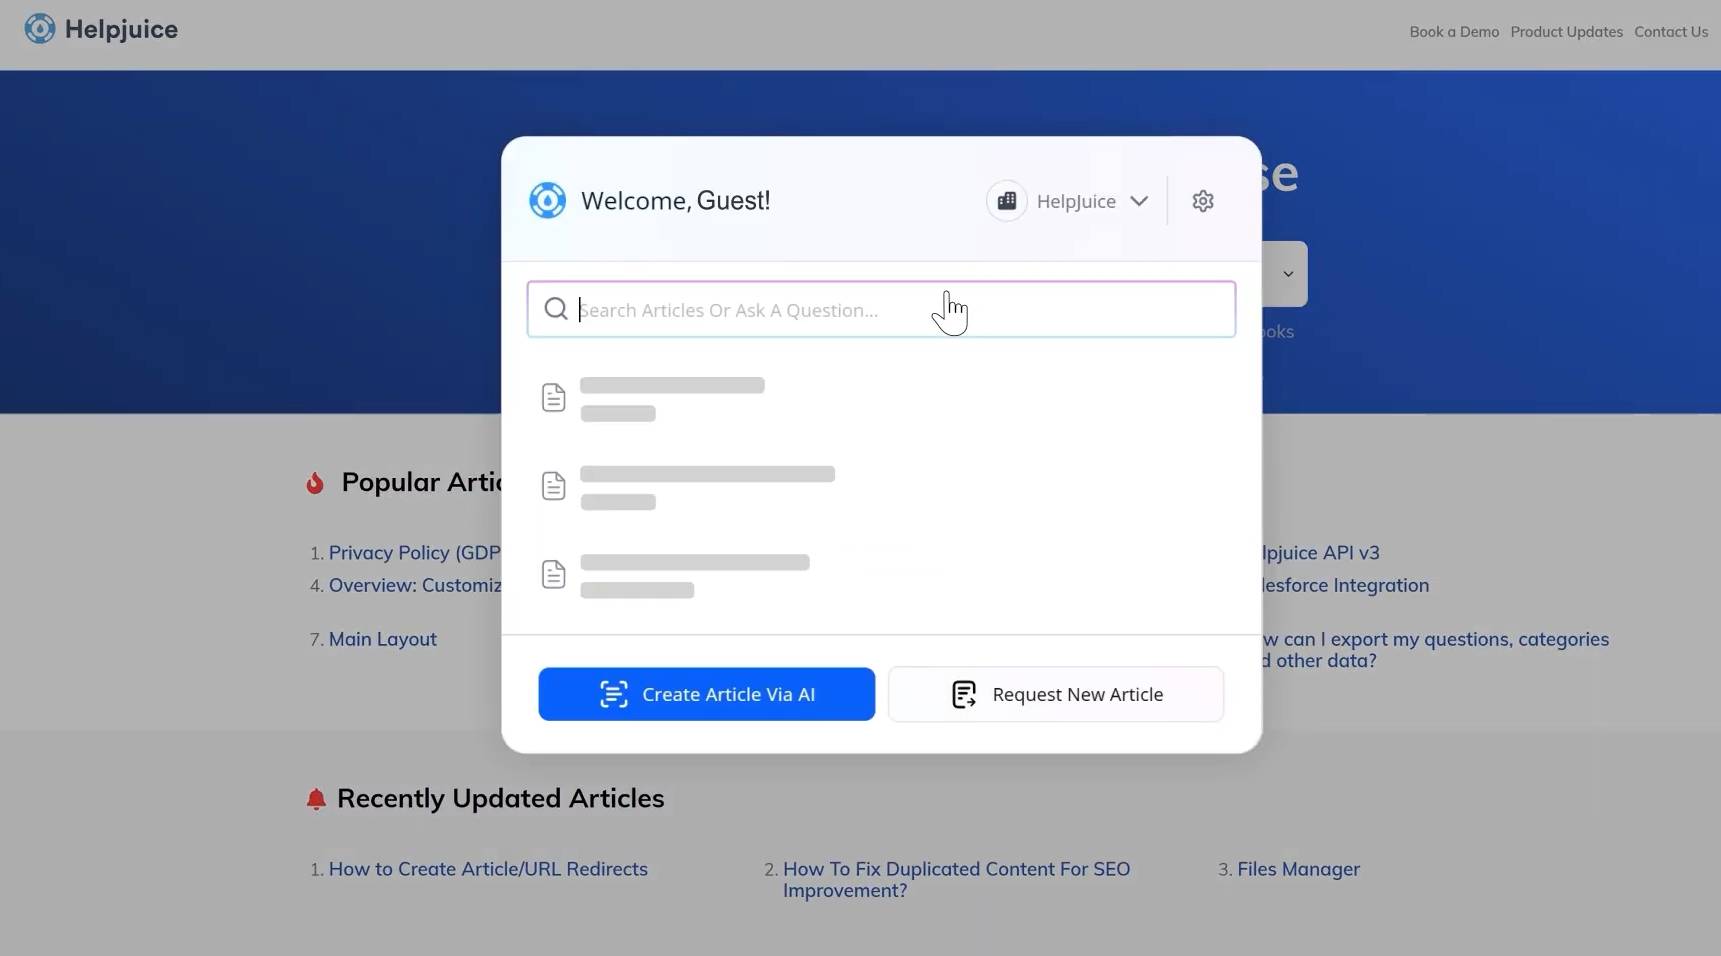The width and height of the screenshot is (1721, 956).
Task: Click the flame icon beside Popular Articles
Action: [x=315, y=483]
